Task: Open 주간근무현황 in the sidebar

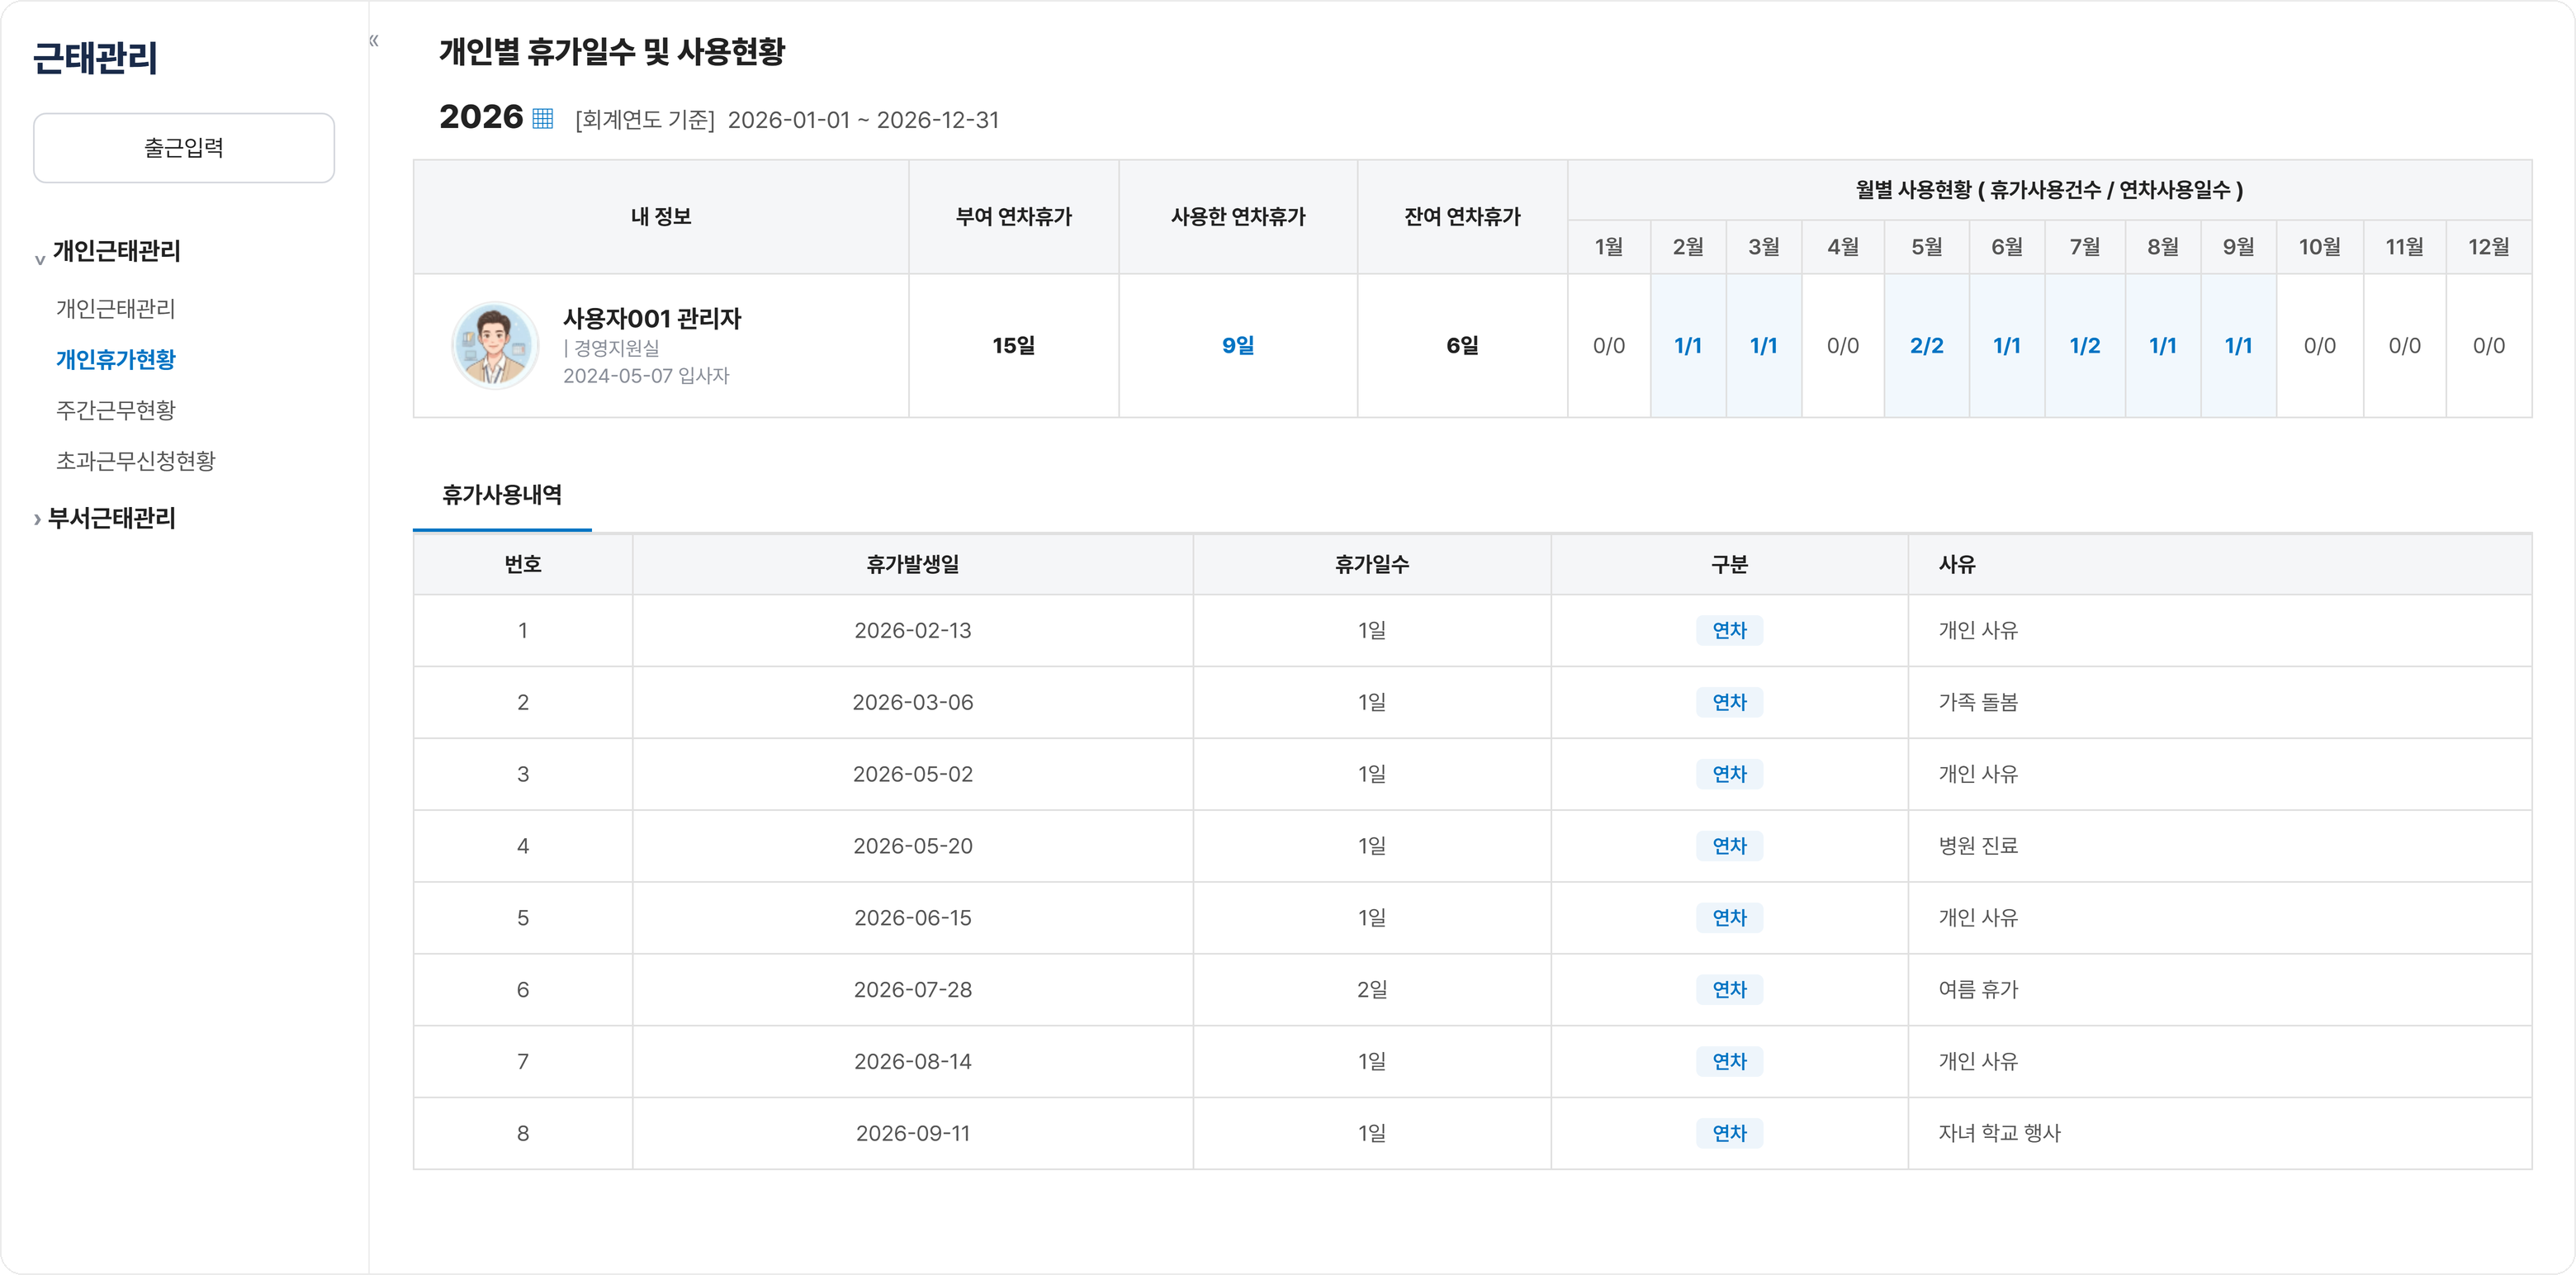Action: [116, 410]
